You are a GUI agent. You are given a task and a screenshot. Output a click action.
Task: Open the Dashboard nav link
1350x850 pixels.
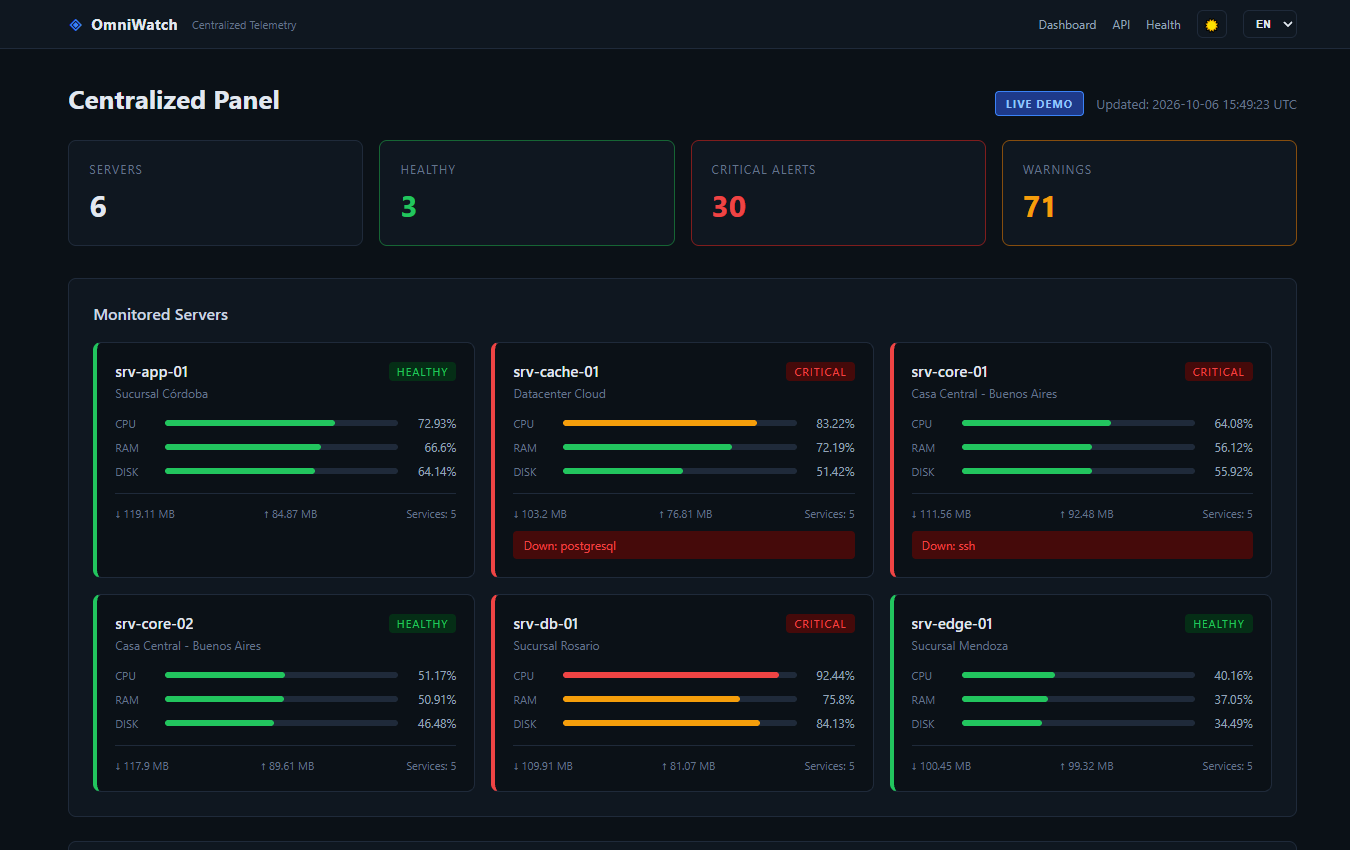(1067, 25)
